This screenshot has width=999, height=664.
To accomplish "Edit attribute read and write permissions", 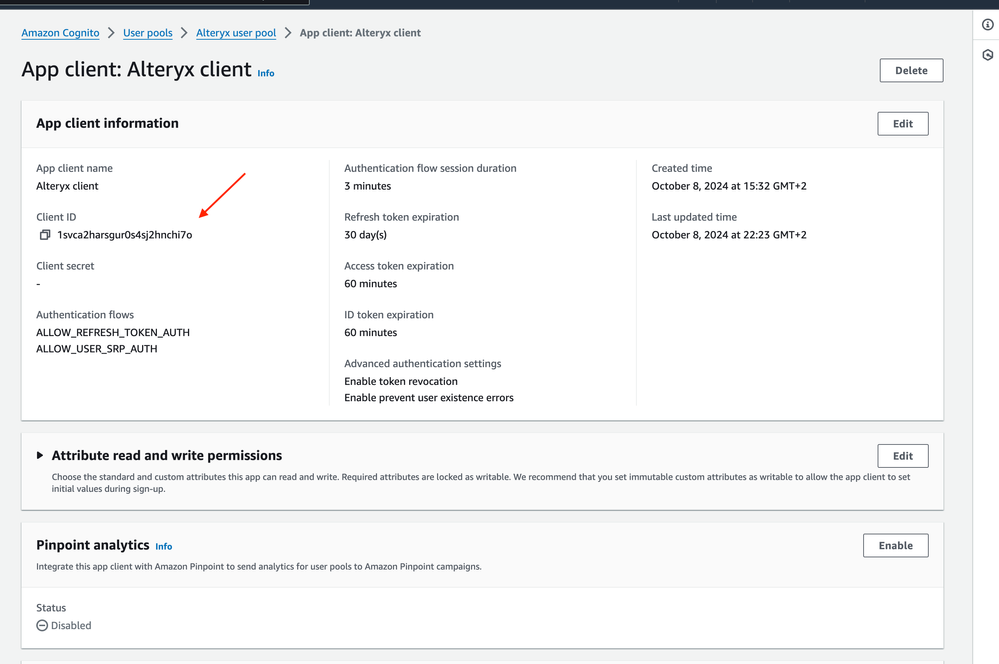I will [x=902, y=456].
